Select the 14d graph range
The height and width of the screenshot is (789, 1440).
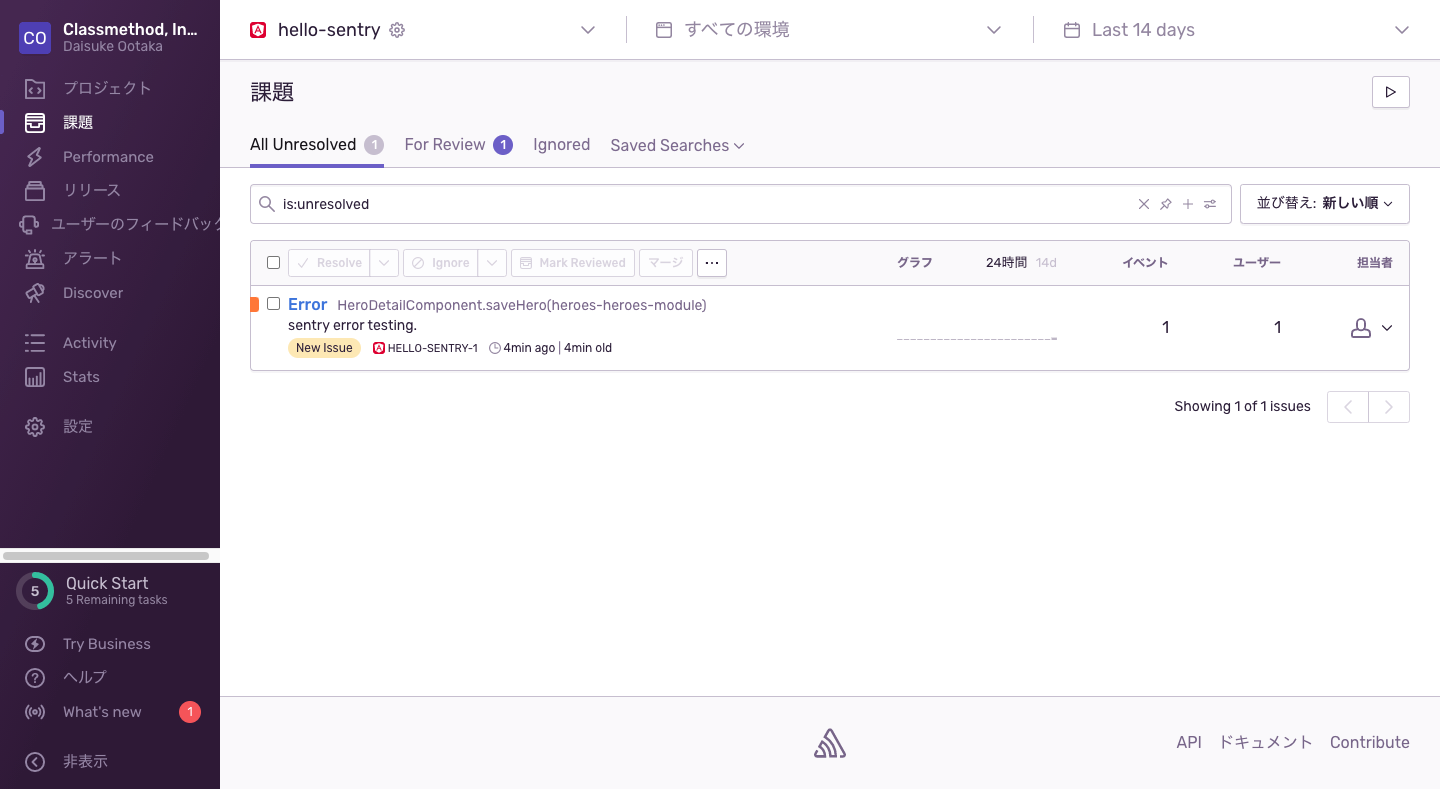pos(1046,263)
